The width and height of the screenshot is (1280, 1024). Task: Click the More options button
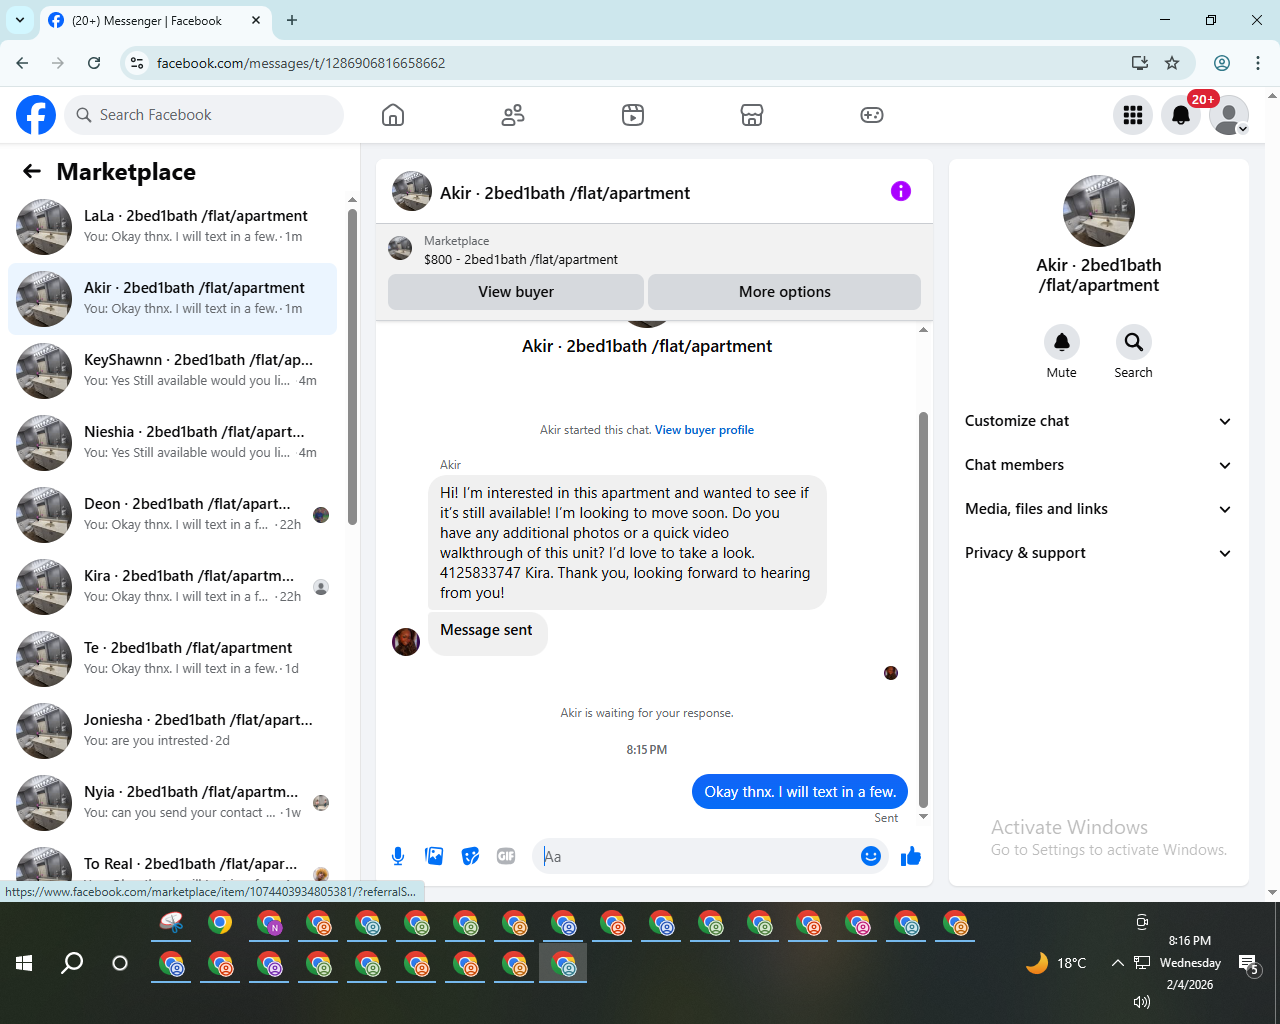[x=785, y=292]
